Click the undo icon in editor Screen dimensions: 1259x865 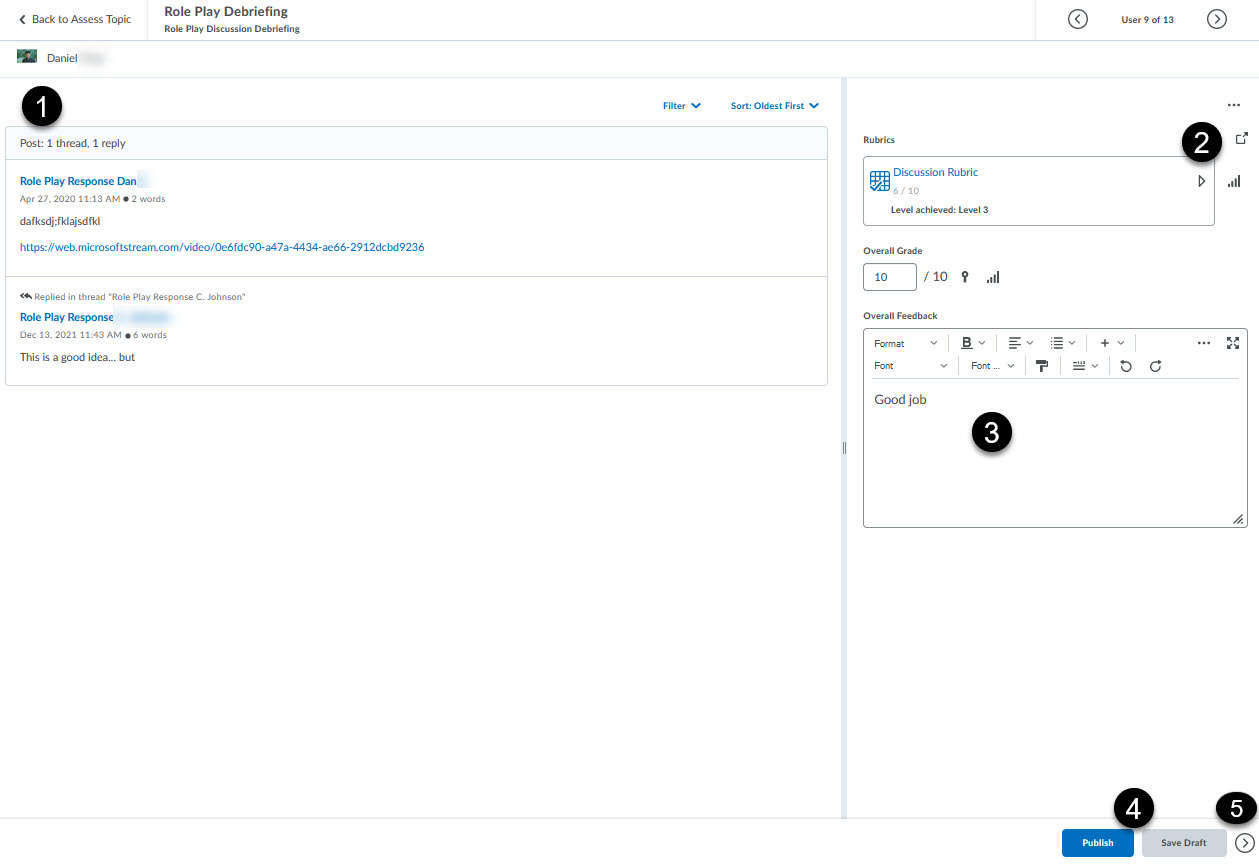pyautogui.click(x=1126, y=366)
